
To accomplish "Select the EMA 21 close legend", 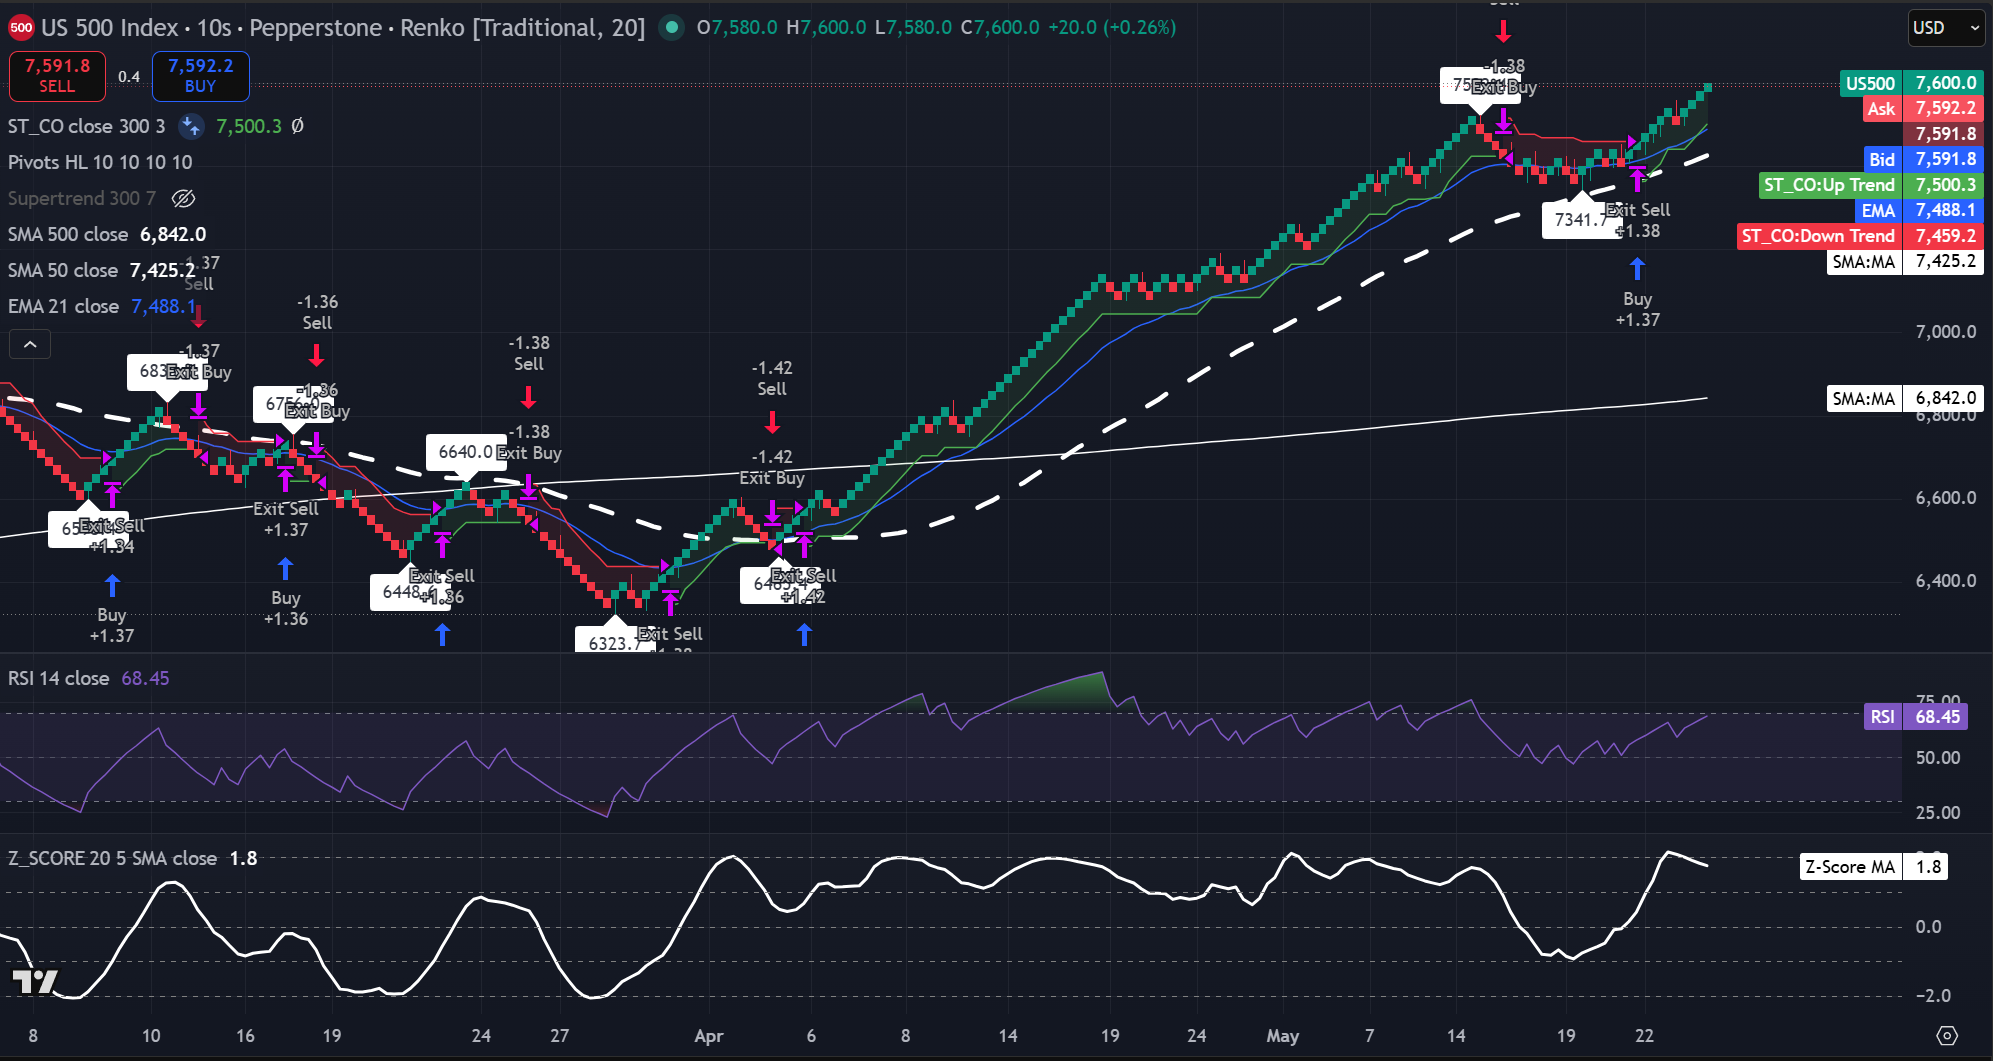I will click(x=63, y=306).
